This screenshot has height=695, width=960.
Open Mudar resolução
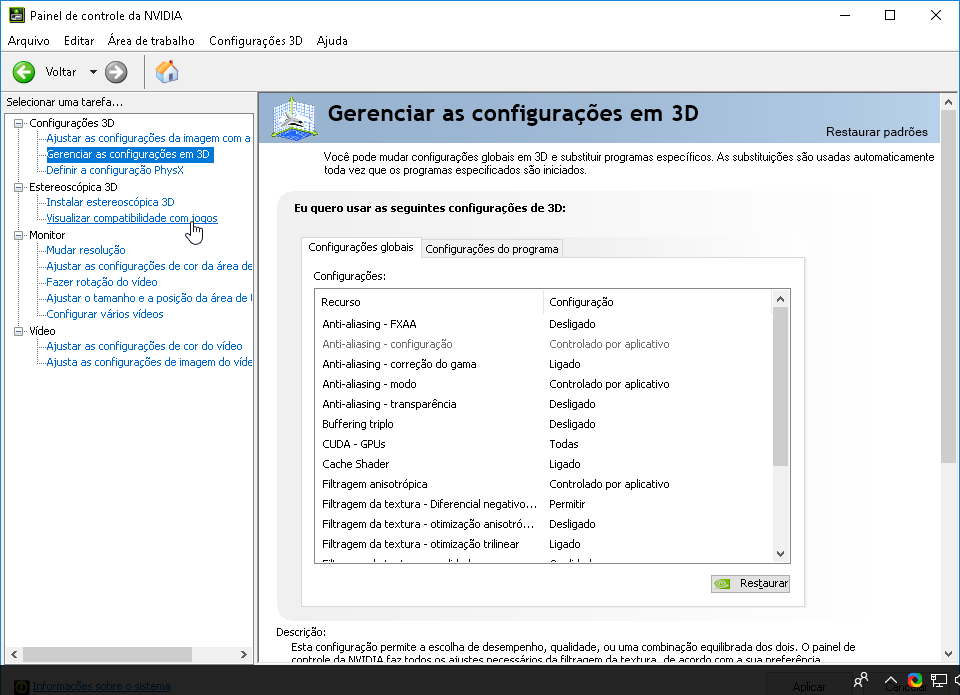coord(86,250)
